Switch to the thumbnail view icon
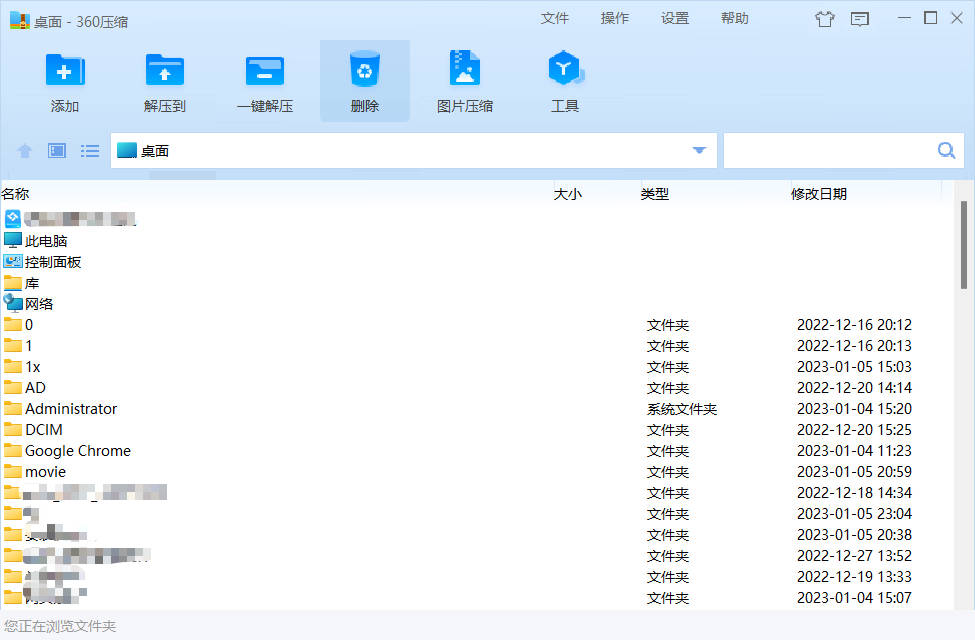The image size is (975, 640). 57,151
